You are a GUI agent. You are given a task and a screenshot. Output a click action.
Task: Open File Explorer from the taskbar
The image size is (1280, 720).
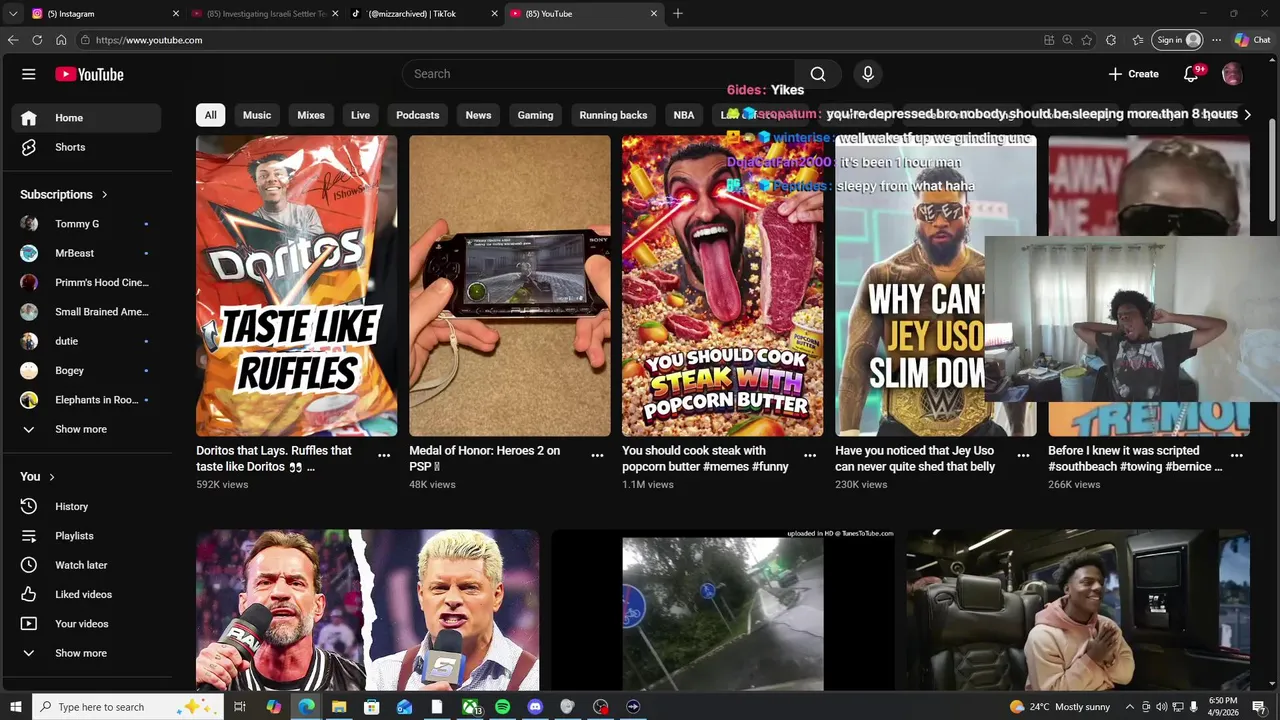(339, 707)
